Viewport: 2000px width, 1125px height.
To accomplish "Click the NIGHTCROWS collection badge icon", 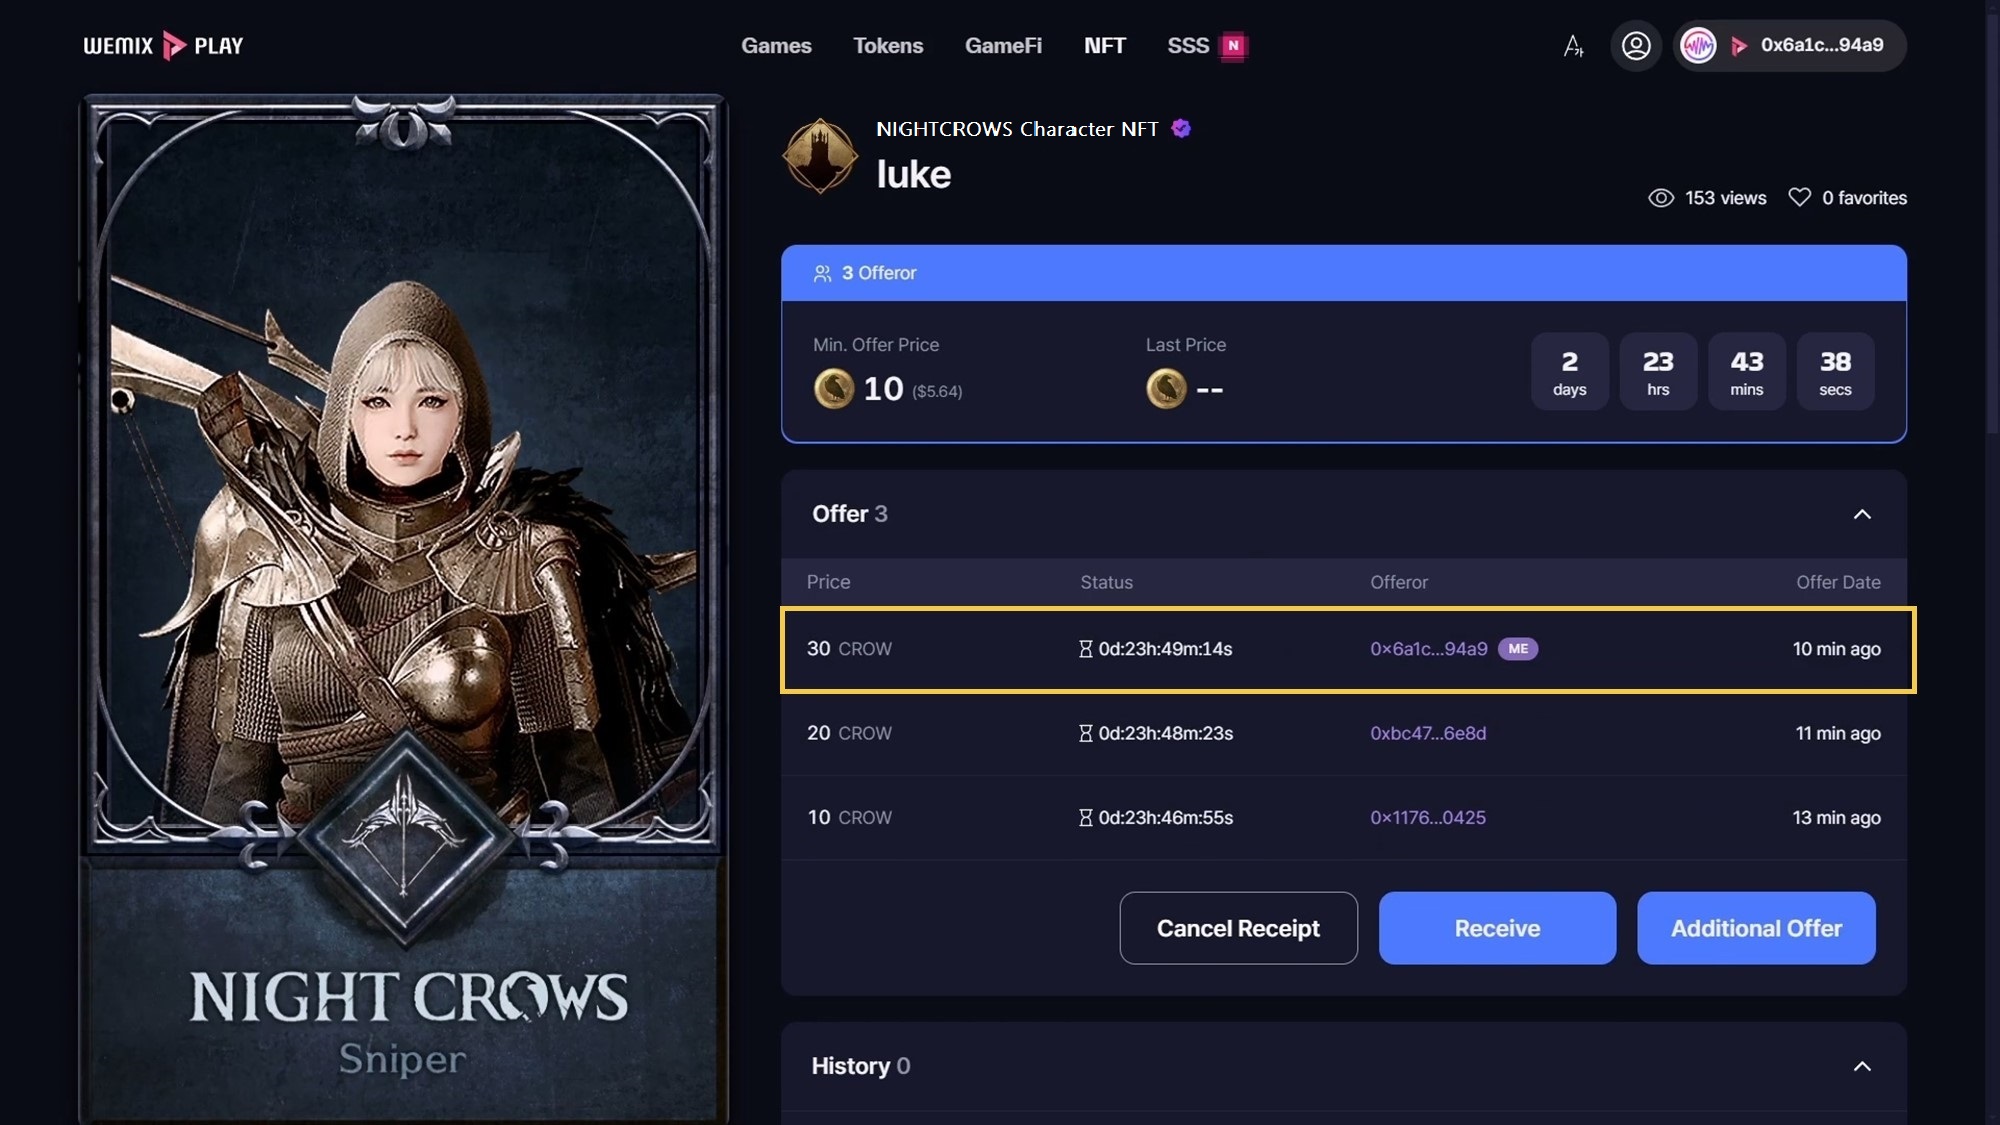I will pos(820,156).
